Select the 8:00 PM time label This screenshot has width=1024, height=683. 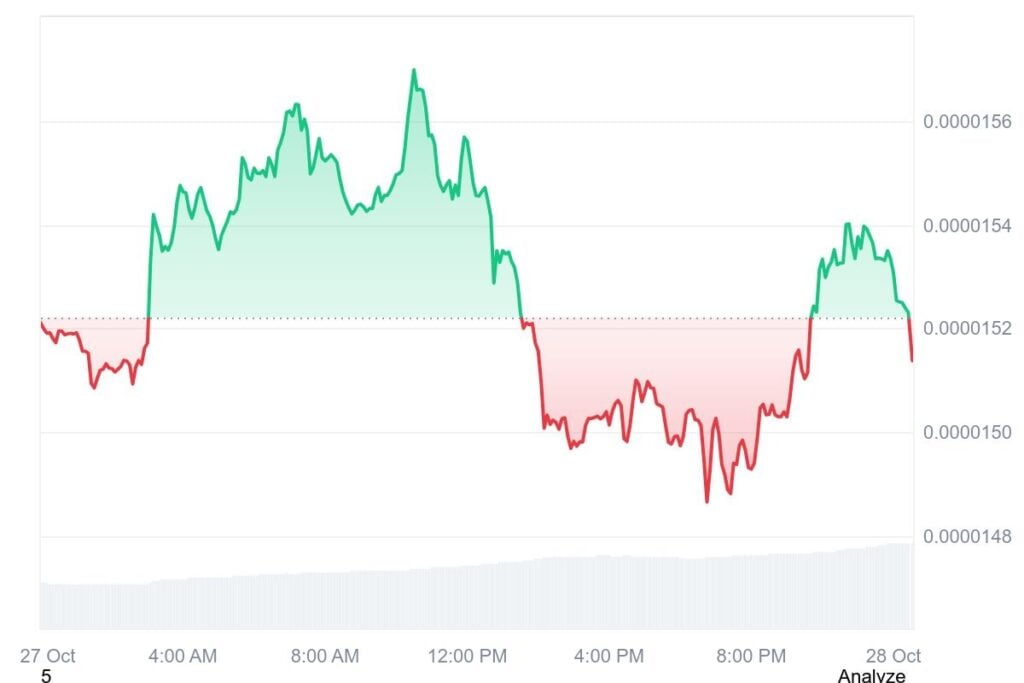751,656
